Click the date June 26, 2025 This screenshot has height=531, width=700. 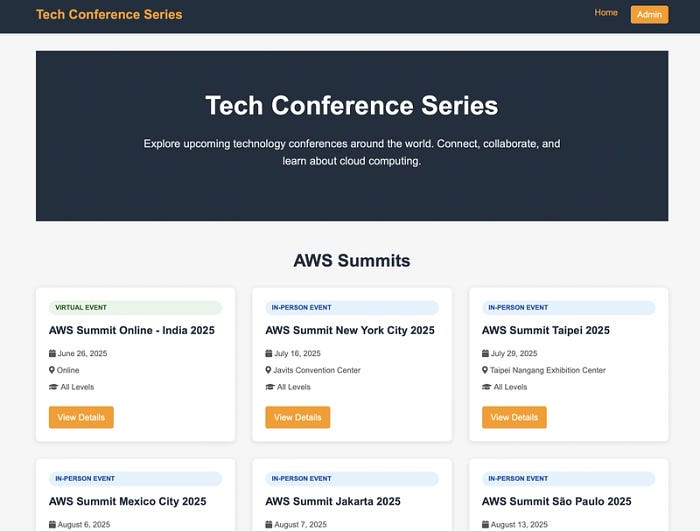83,353
